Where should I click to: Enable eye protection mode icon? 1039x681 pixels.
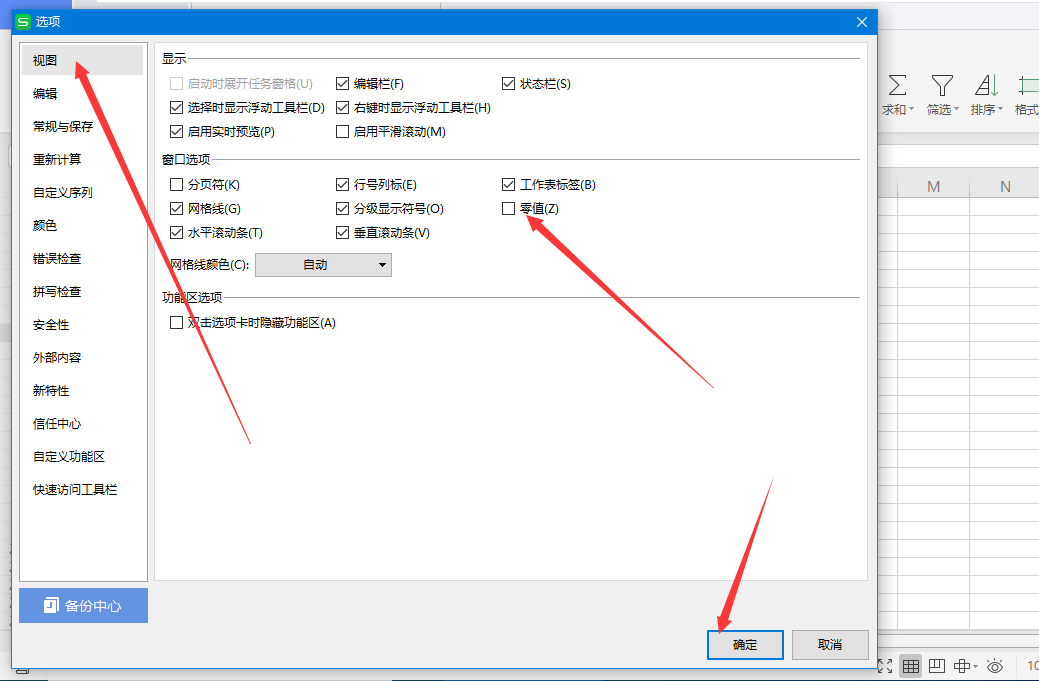(995, 666)
